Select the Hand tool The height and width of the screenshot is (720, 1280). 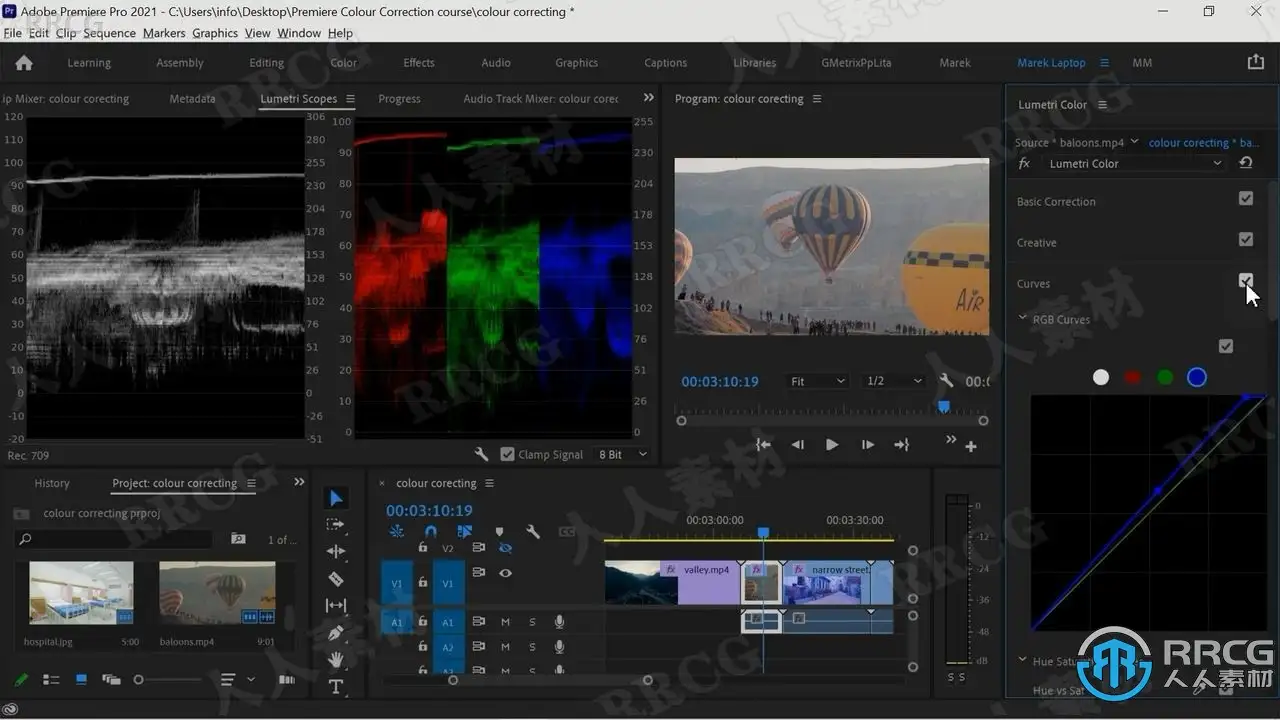(x=336, y=660)
